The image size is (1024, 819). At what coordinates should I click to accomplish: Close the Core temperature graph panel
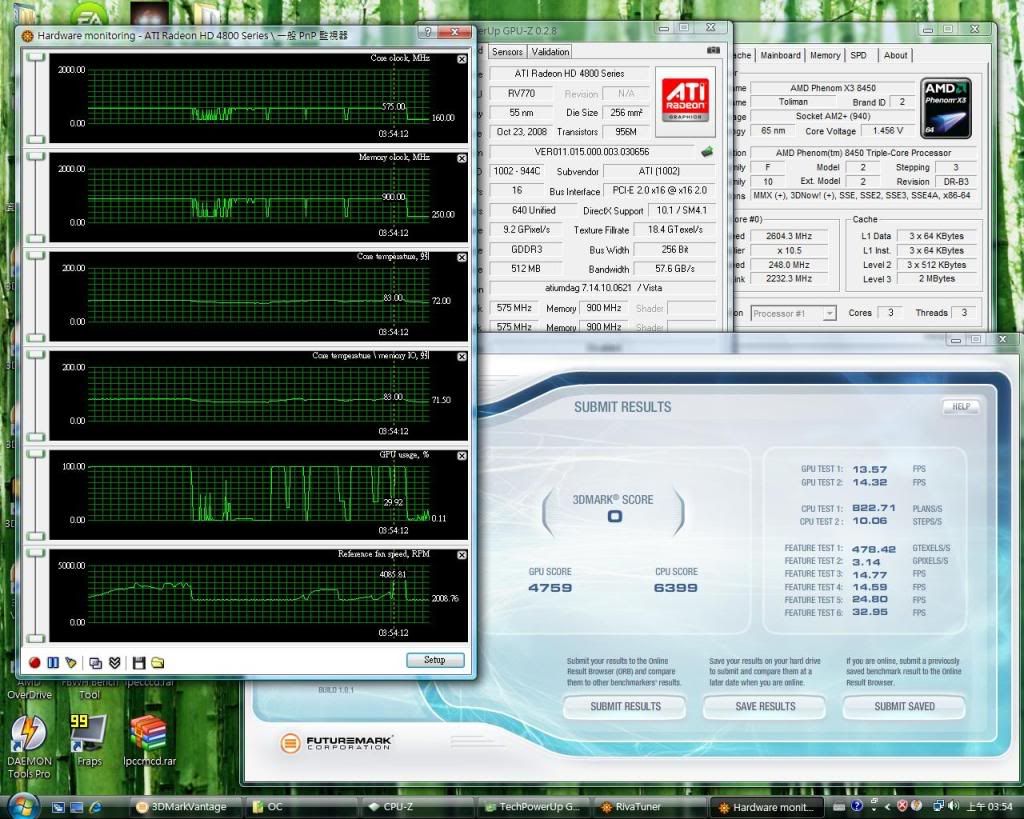[462, 258]
